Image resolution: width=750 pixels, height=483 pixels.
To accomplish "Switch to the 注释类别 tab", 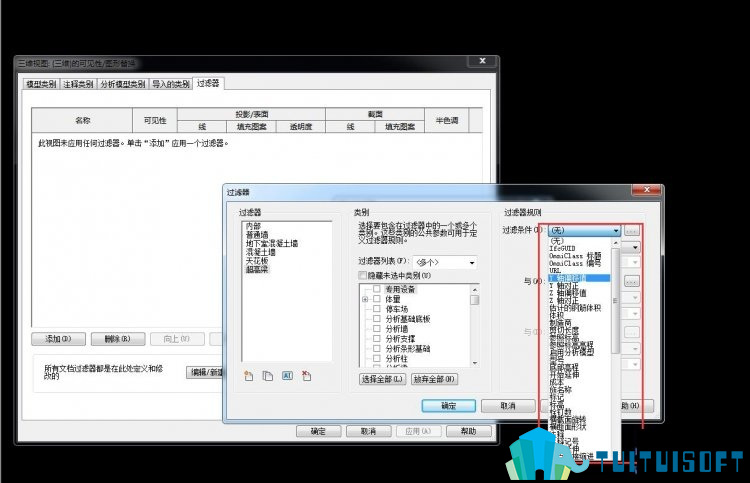I will point(78,84).
